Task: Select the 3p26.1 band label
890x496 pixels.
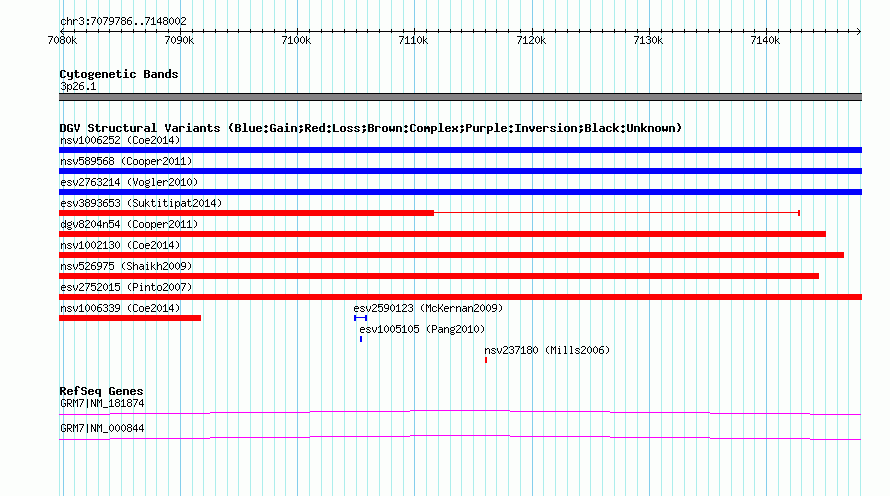Action: click(78, 86)
